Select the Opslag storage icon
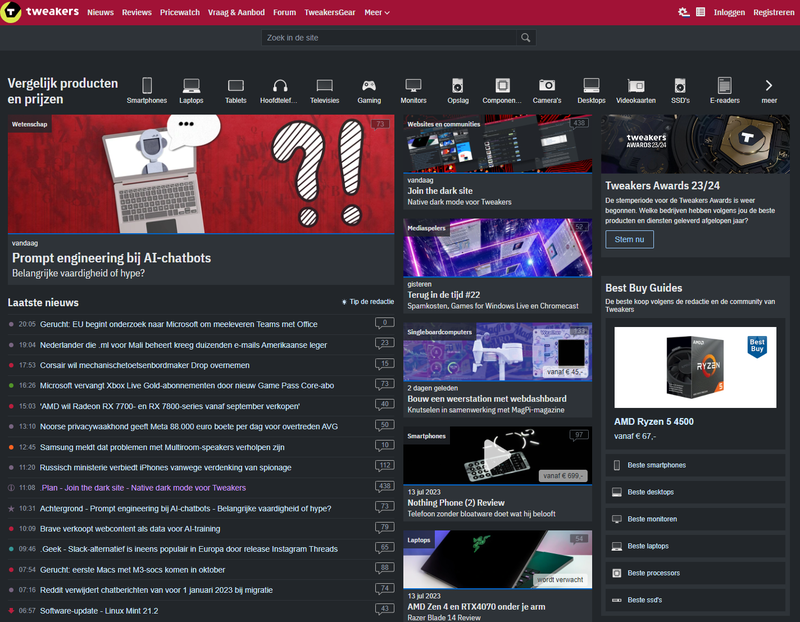 (x=458, y=85)
